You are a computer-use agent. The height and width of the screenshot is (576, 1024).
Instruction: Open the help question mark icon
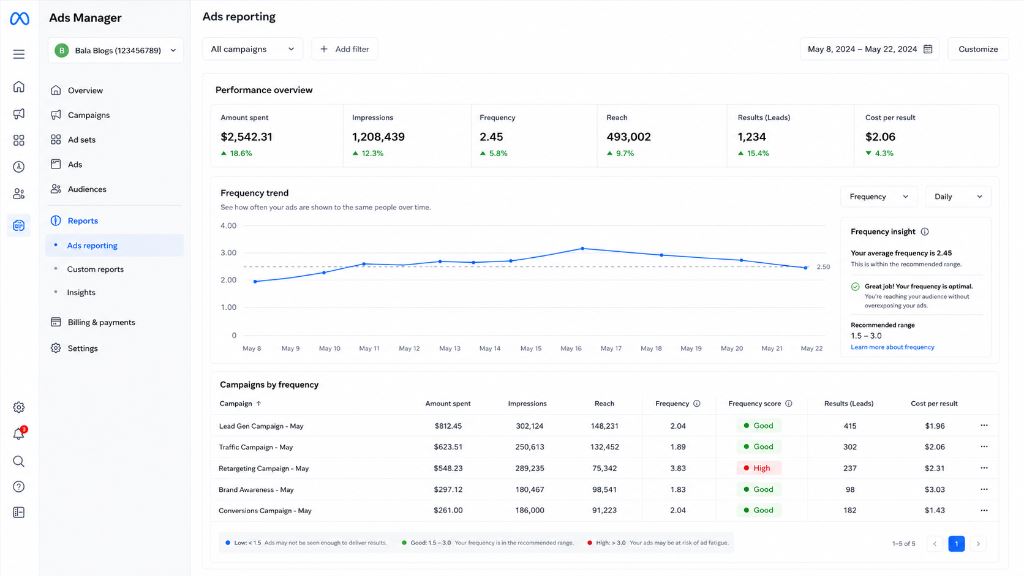pos(19,487)
